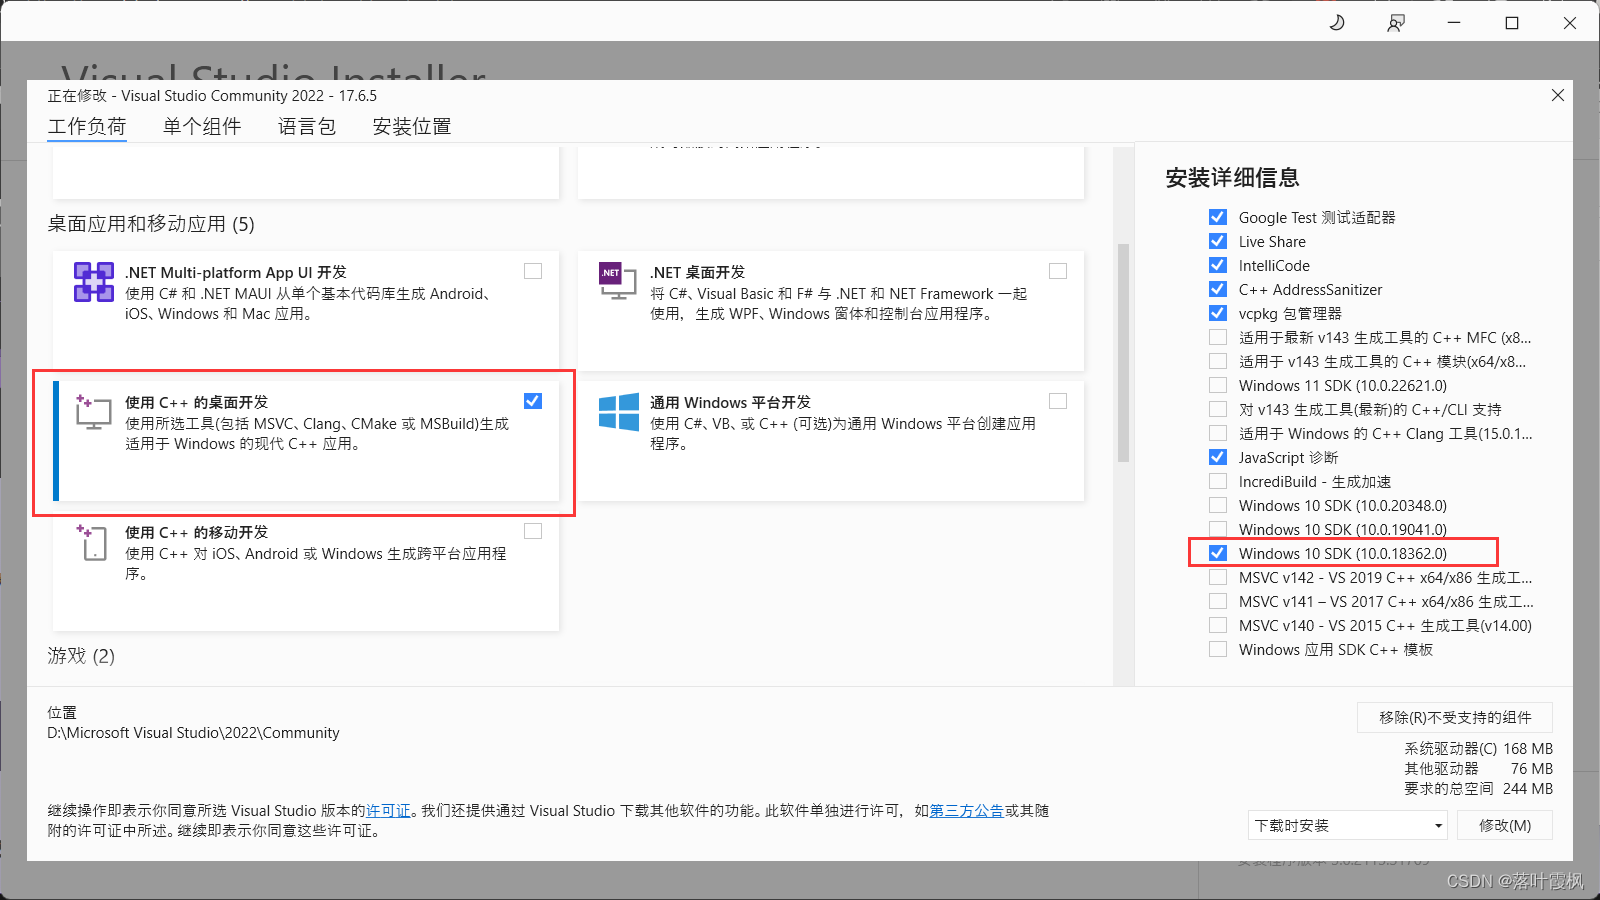
Task: Click the C++ desktop development workload icon
Action: pos(93,412)
